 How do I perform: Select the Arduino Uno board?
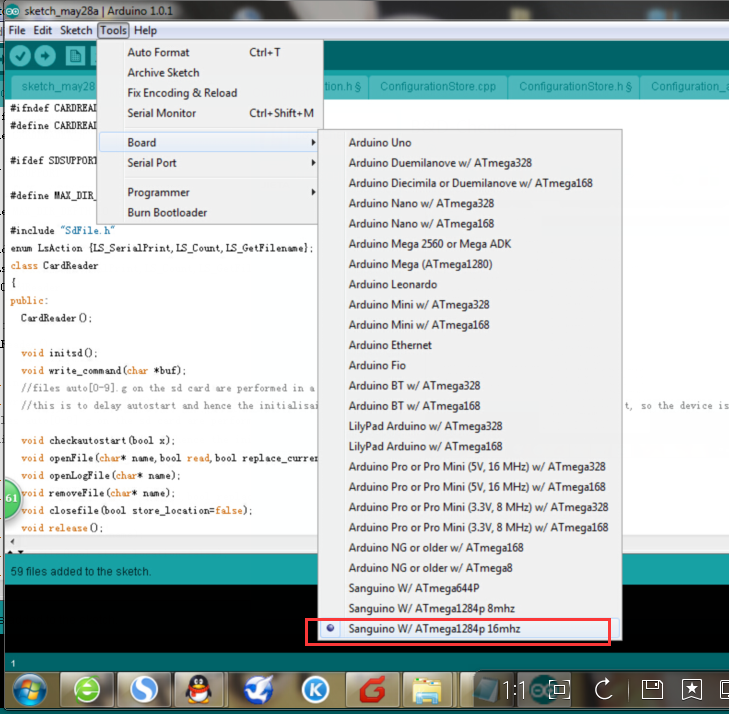pos(380,143)
